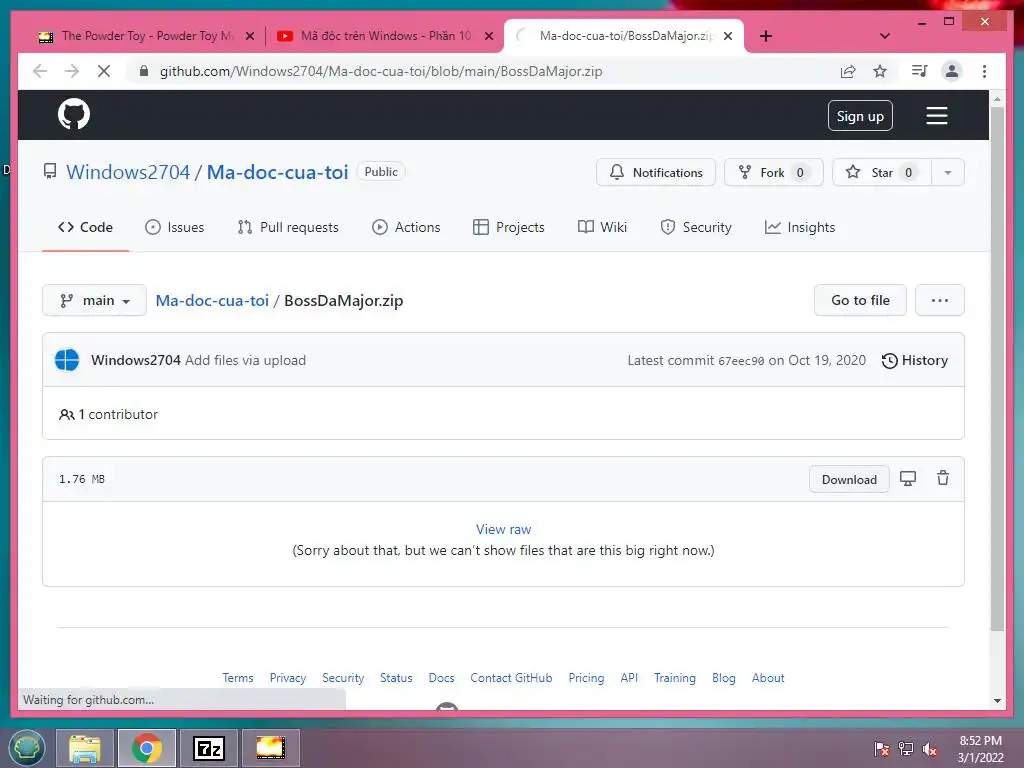The image size is (1024, 768).
Task: Open the Terms footer link
Action: 238,678
